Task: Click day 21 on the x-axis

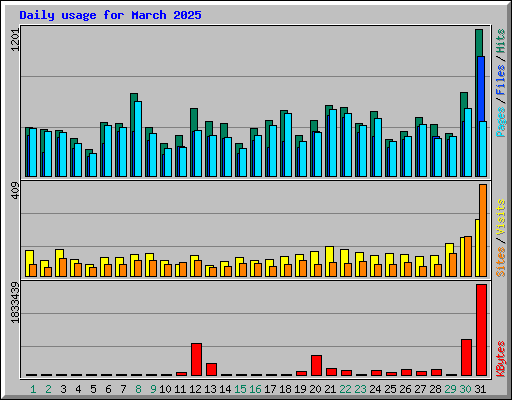Action: click(330, 389)
